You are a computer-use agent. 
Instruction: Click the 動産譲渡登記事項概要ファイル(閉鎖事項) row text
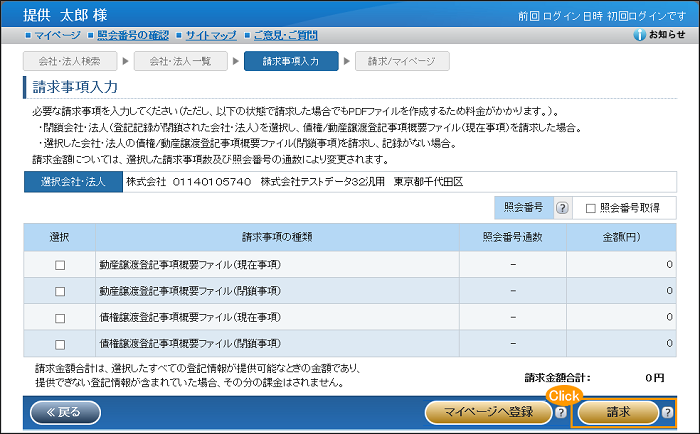(190, 291)
